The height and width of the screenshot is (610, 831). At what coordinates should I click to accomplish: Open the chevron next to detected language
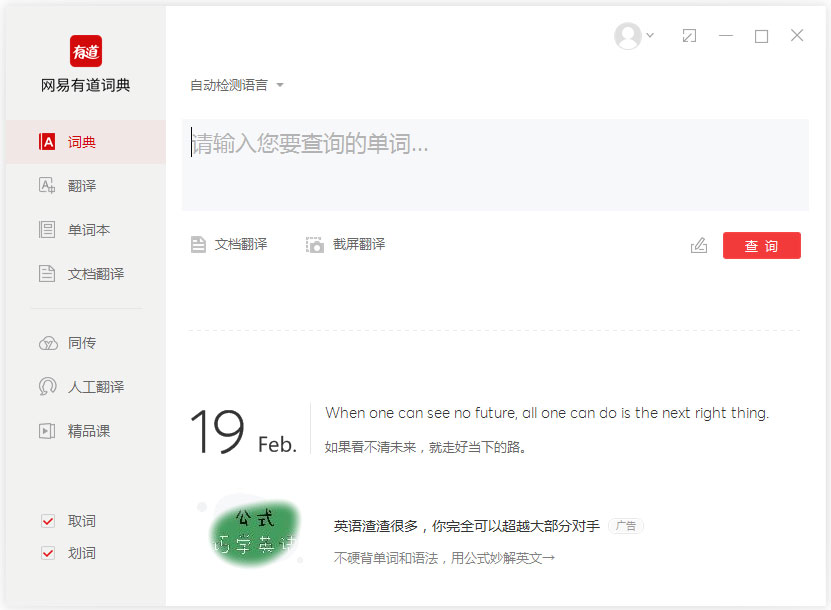tap(280, 85)
